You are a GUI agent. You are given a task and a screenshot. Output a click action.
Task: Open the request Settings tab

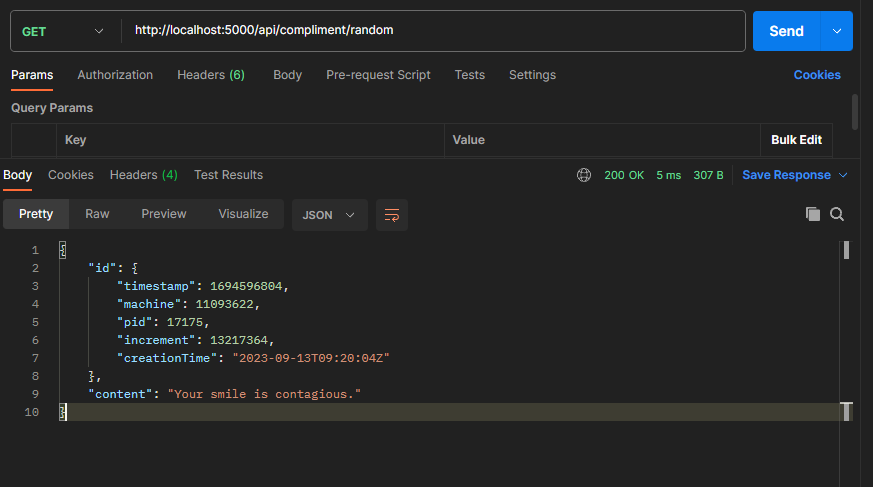[532, 75]
